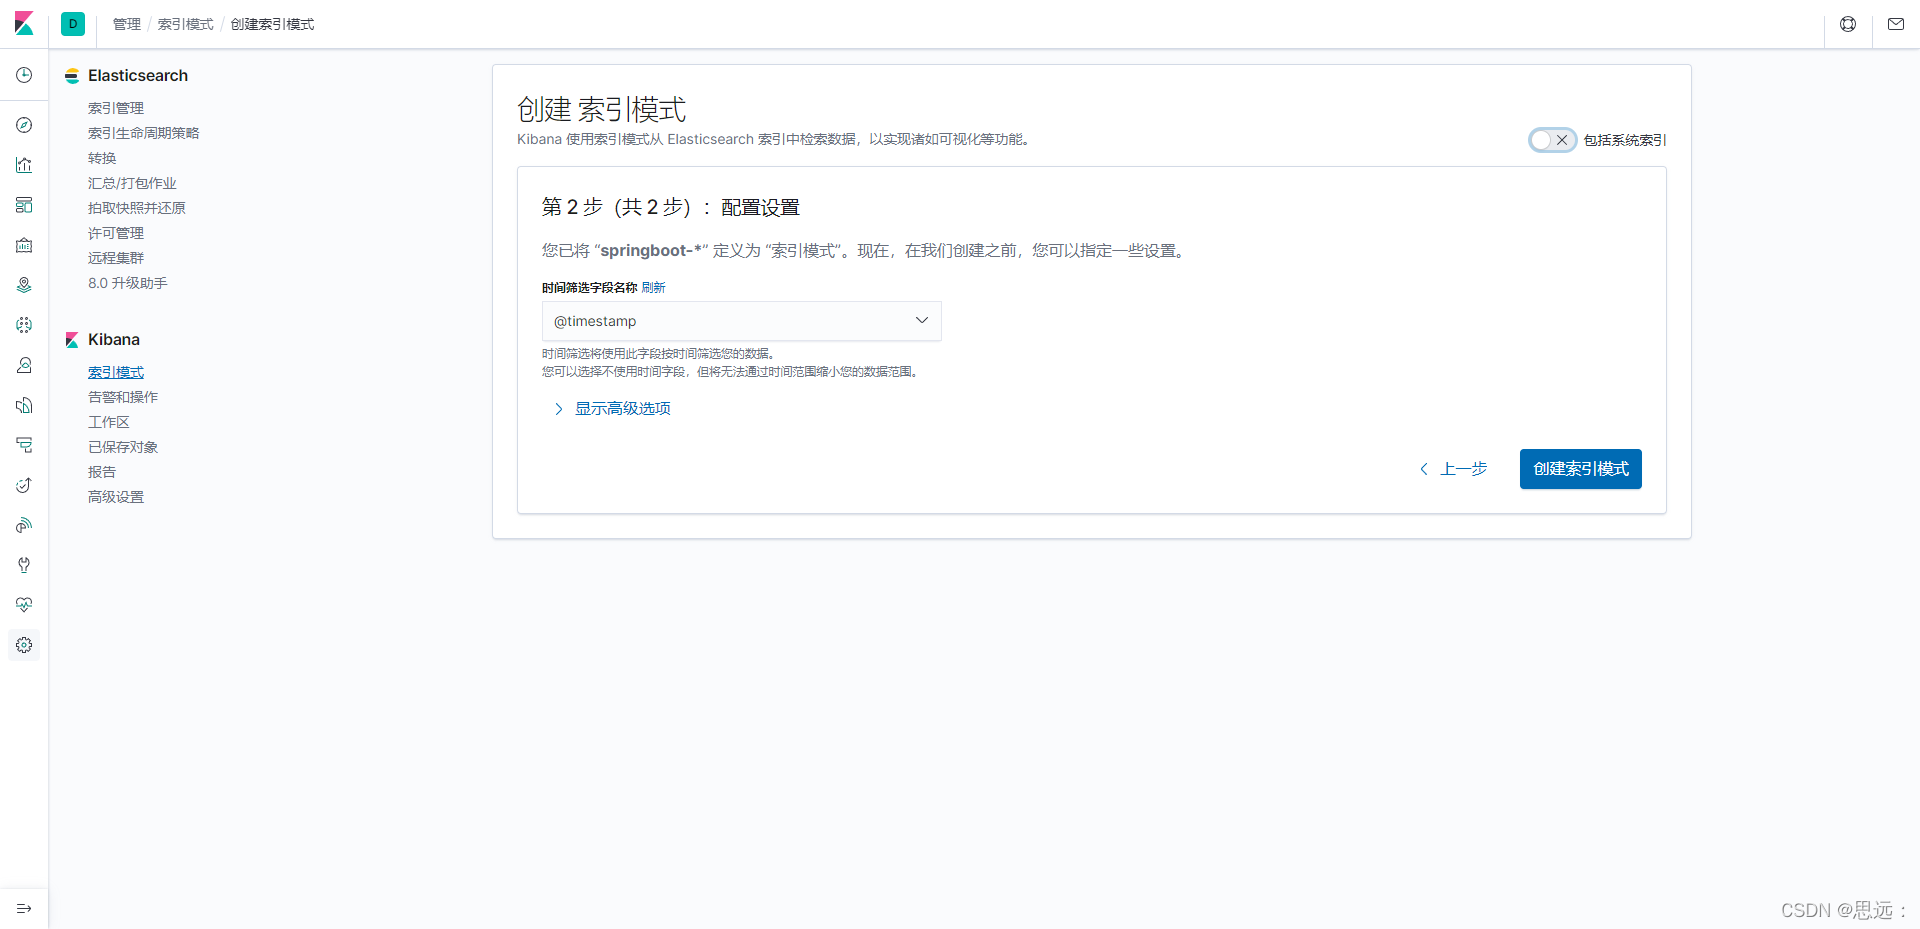1920x929 pixels.
Task: Click the Stack Monitoring heartbeat icon
Action: (24, 605)
